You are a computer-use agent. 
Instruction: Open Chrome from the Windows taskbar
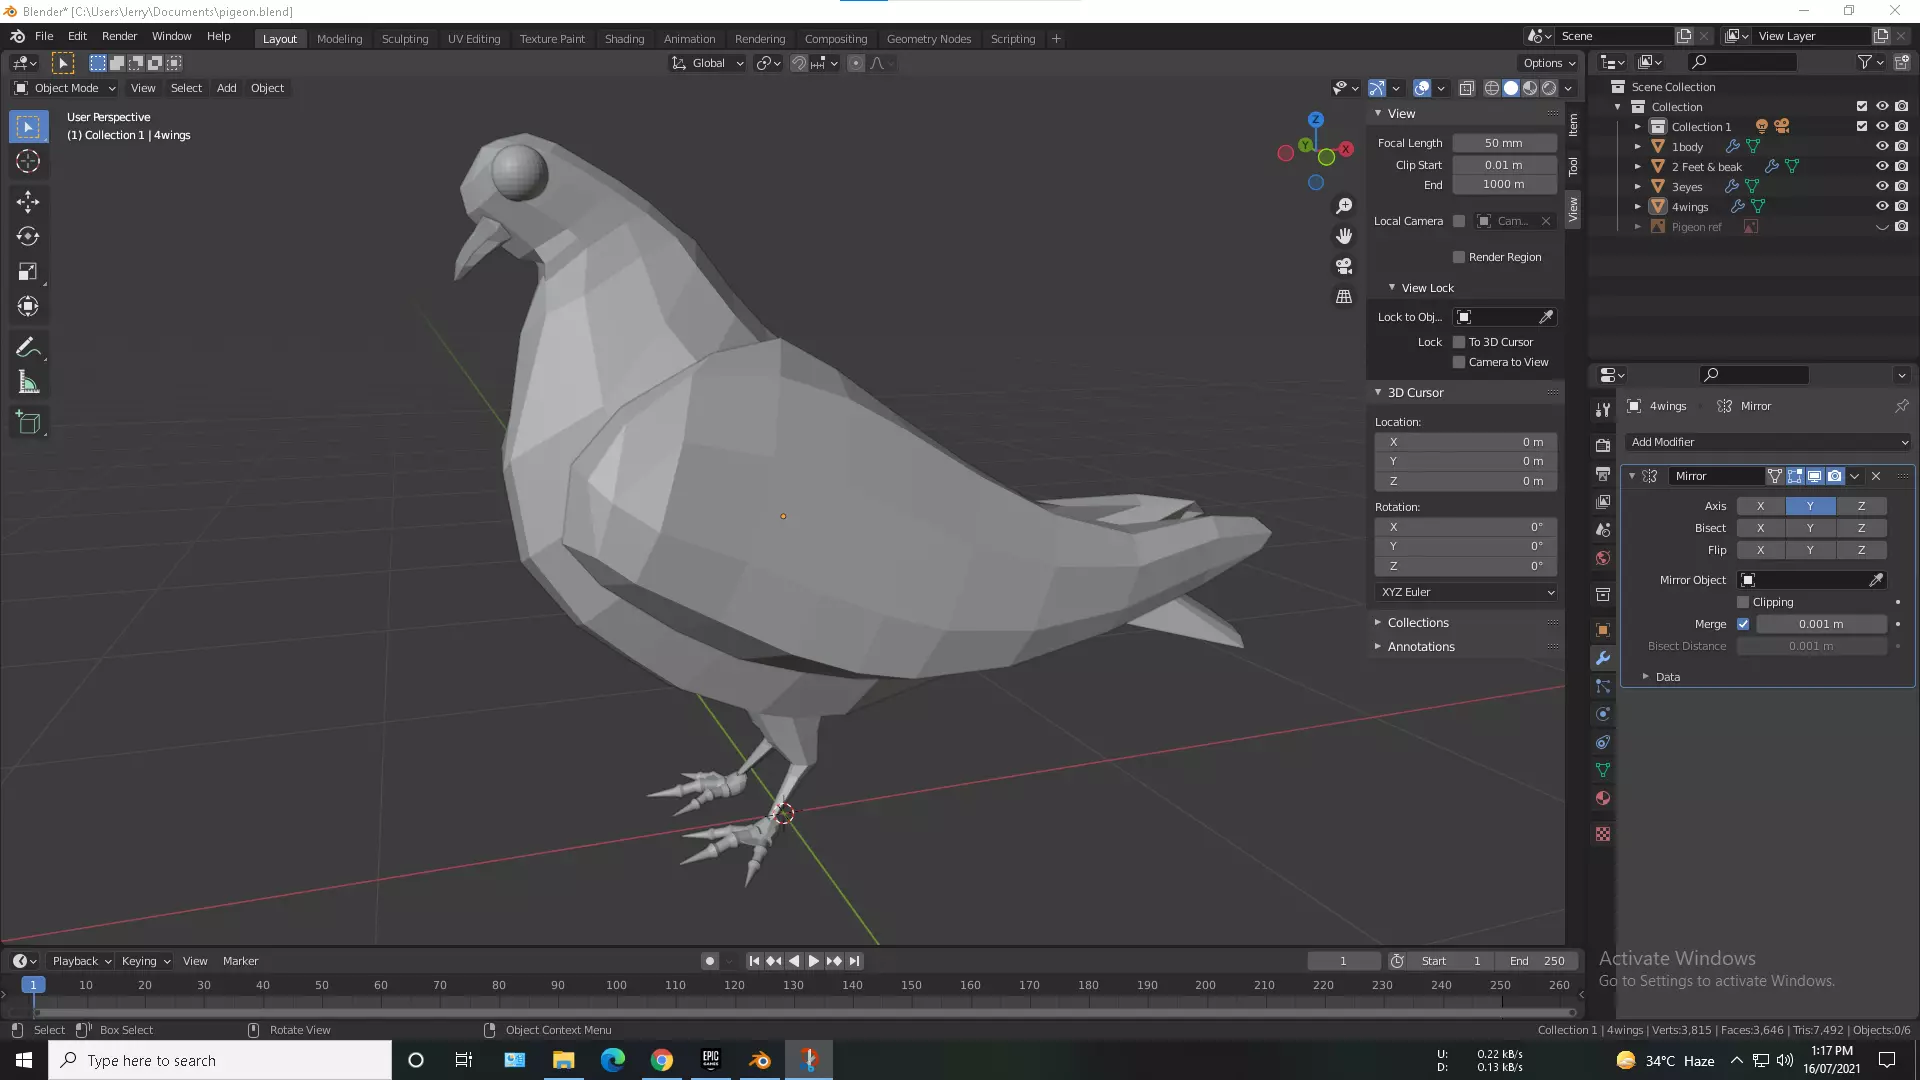click(662, 1060)
